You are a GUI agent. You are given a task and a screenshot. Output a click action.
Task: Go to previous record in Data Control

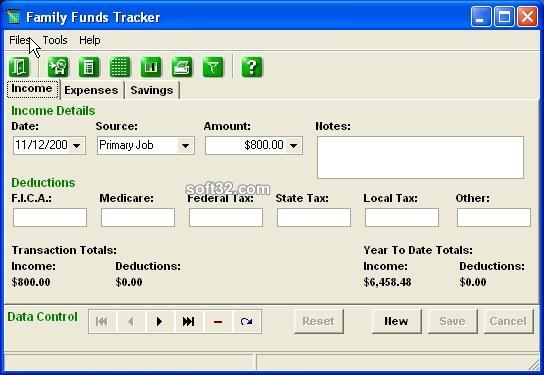click(x=131, y=322)
